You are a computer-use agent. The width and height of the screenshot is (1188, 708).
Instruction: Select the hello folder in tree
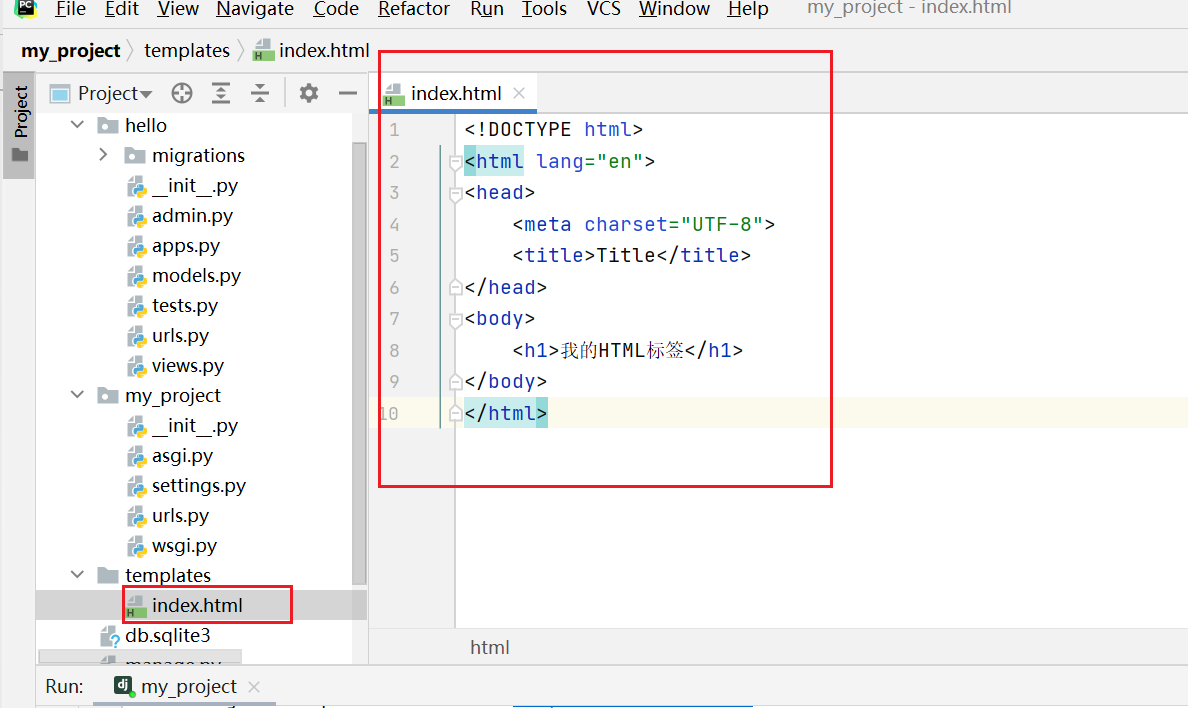pos(145,125)
